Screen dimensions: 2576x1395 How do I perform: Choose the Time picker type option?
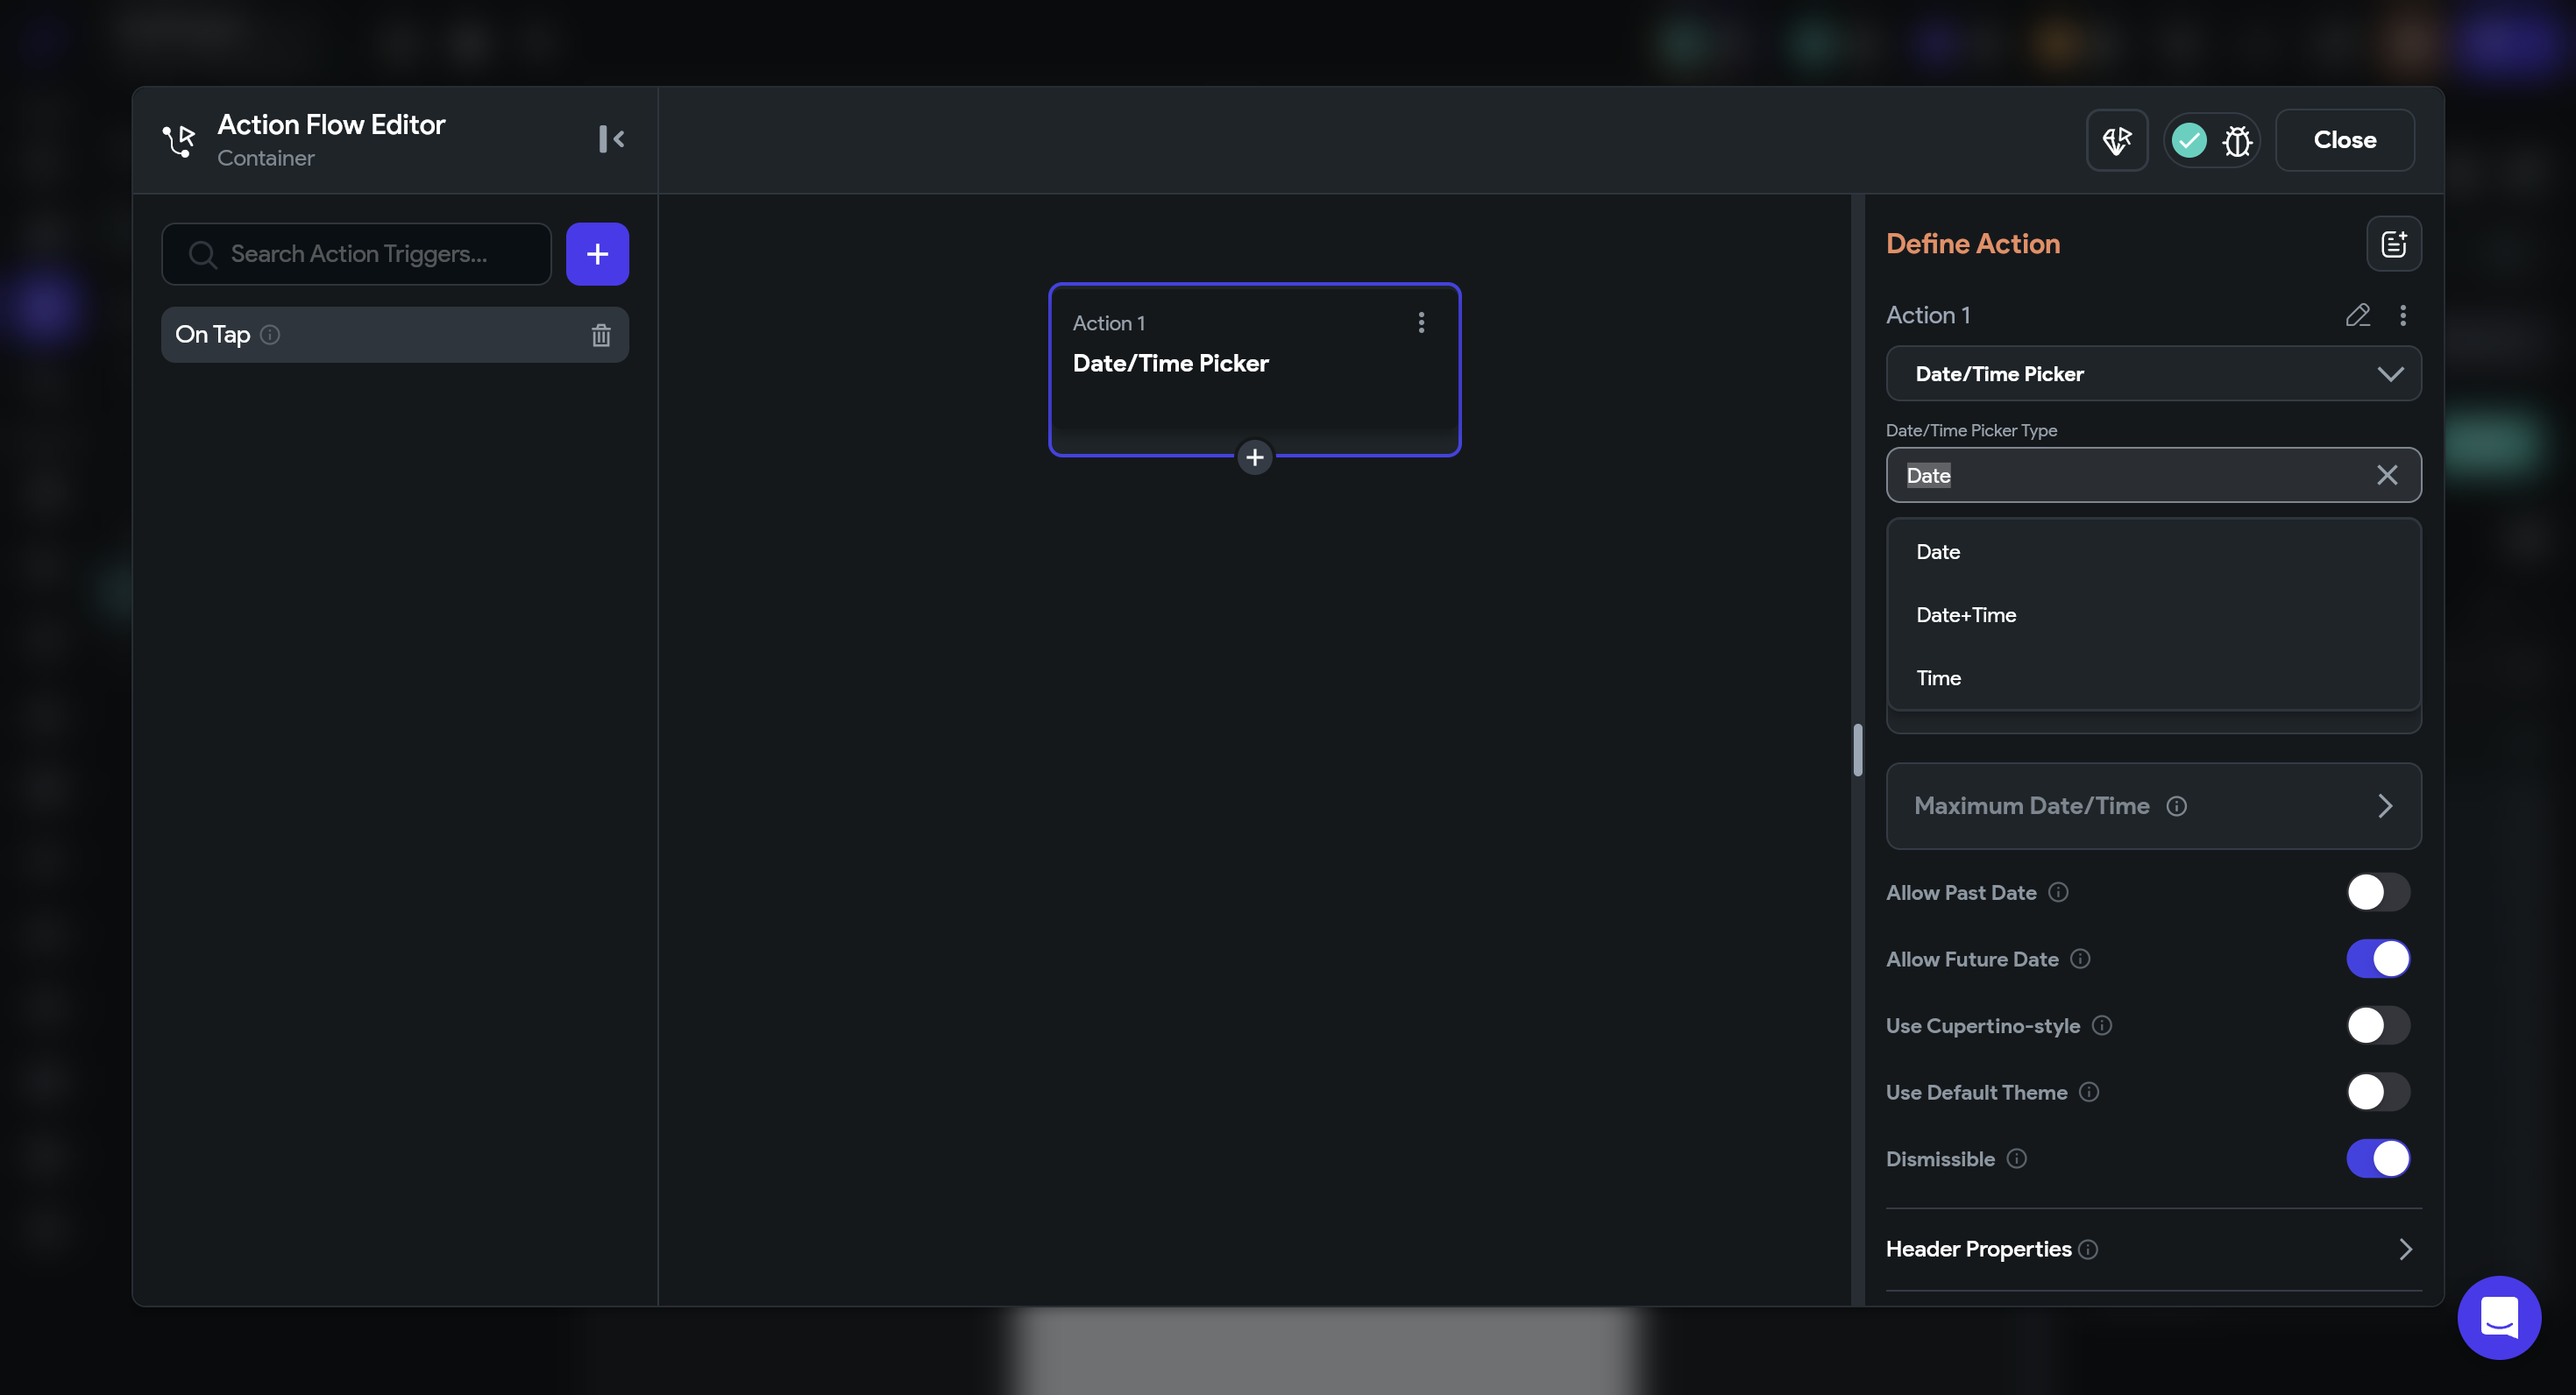pos(1938,678)
